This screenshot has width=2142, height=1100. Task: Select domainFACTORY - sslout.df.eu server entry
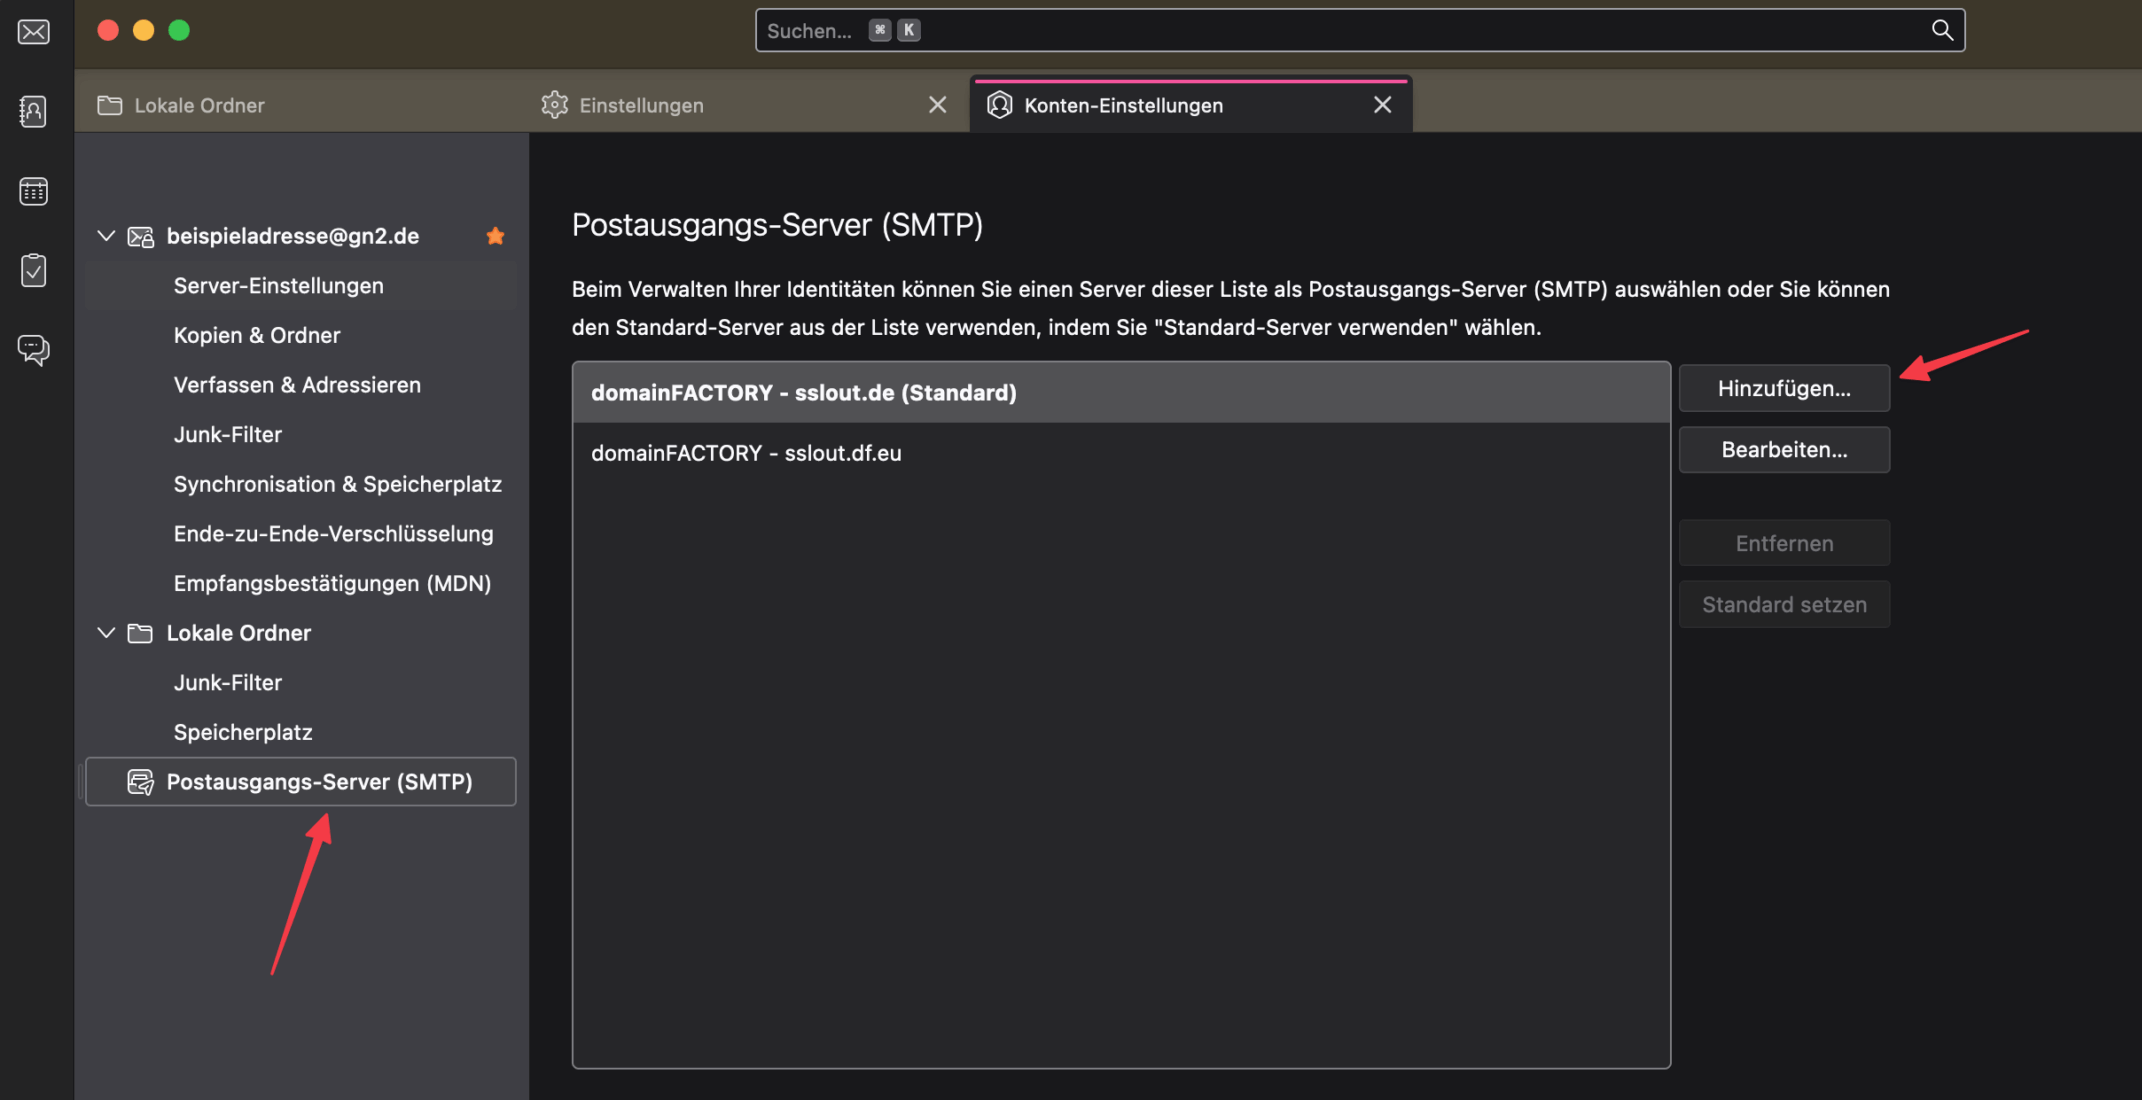(x=1121, y=453)
